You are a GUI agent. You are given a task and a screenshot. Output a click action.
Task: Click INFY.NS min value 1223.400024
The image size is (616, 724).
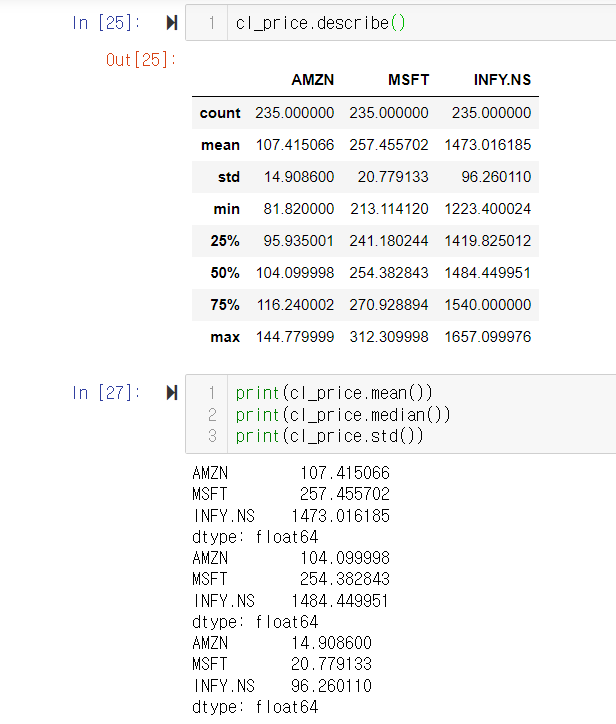click(488, 209)
